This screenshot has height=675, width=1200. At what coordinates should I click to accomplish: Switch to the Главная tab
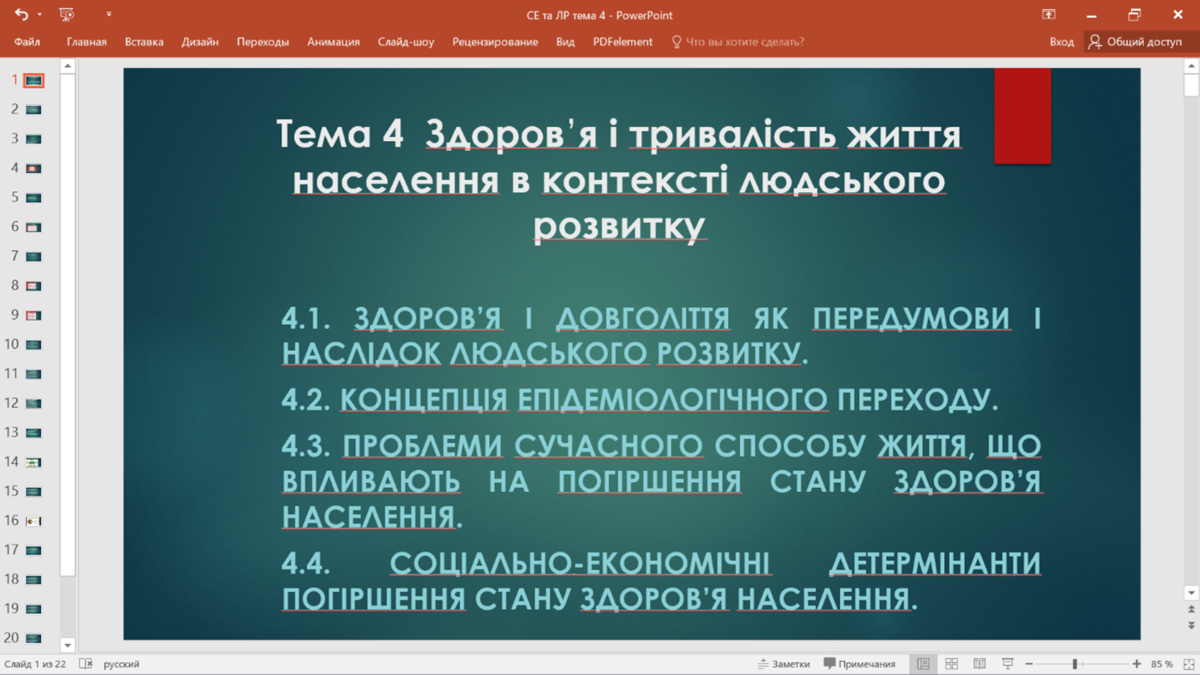pos(86,42)
